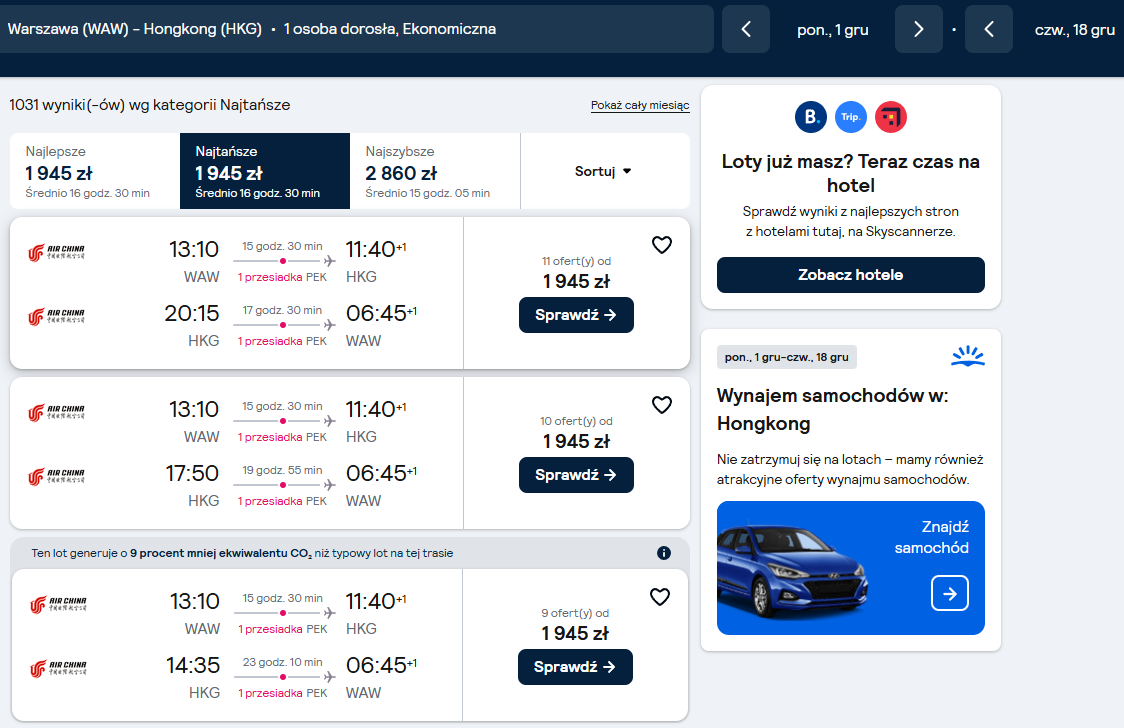
Task: Switch to Najszybsze tab
Action: tap(435, 171)
